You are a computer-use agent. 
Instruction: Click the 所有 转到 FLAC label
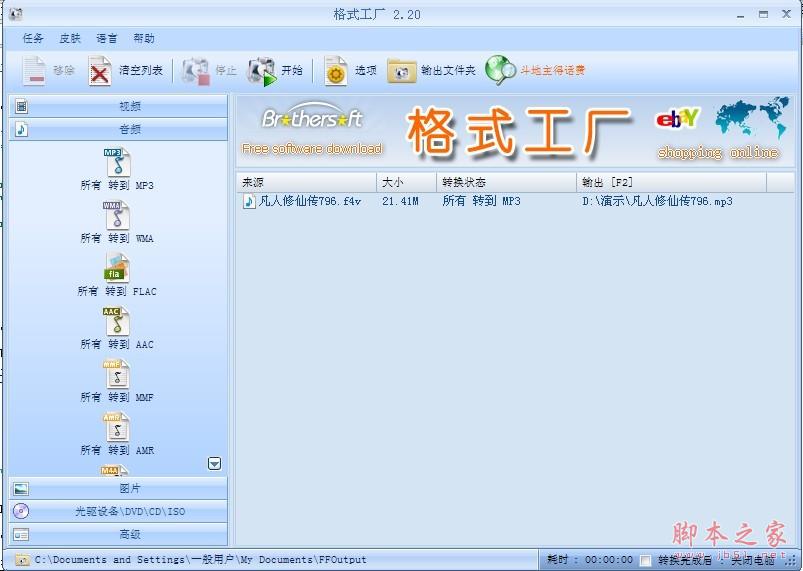pyautogui.click(x=117, y=291)
